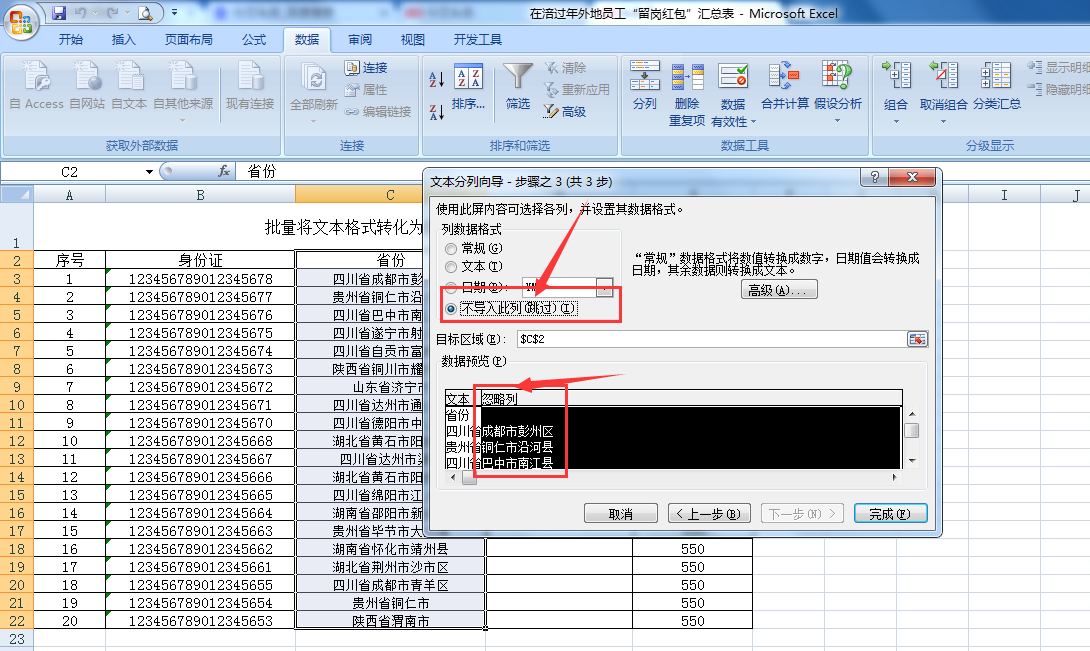Click the wizard help question mark button

tap(875, 177)
